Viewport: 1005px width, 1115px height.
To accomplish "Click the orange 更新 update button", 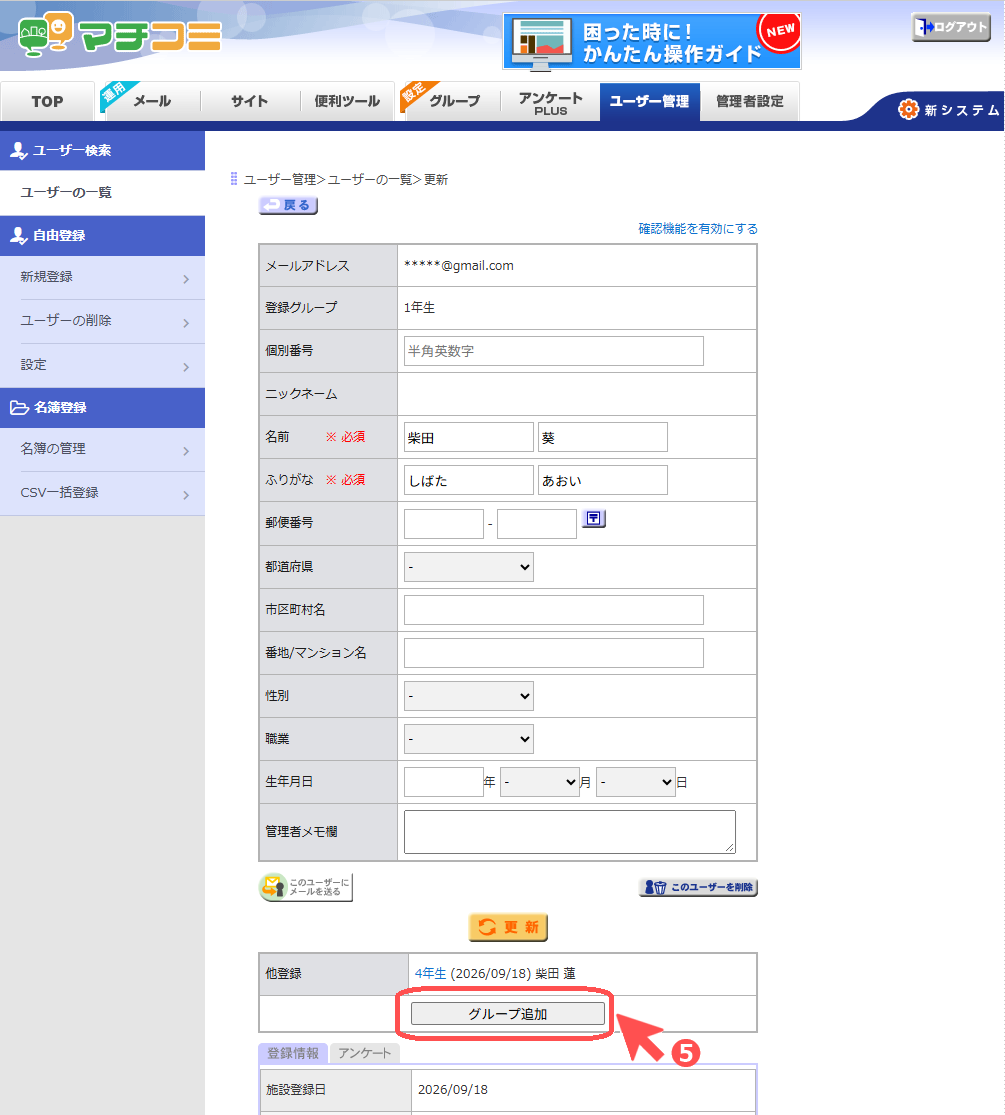I will pos(509,927).
